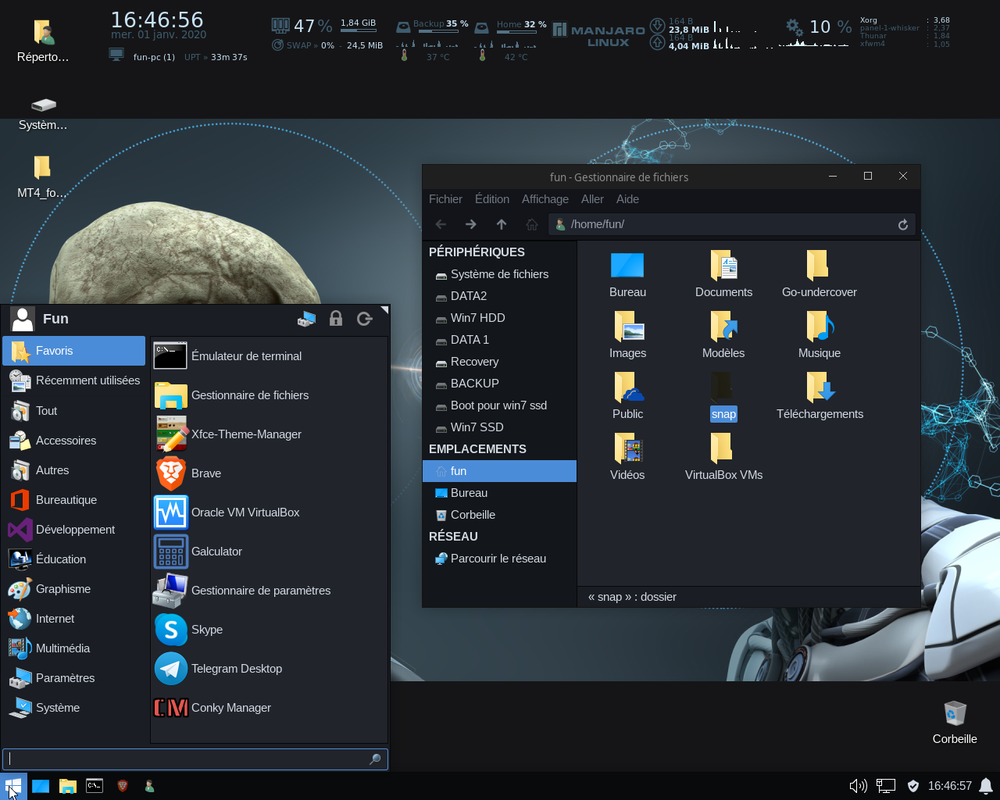The height and width of the screenshot is (800, 1000).
Task: Click the lock screen icon in menu header
Action: 335,318
